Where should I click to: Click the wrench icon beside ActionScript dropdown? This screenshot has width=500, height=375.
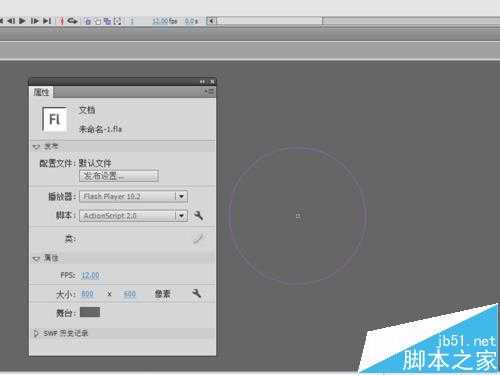(198, 215)
